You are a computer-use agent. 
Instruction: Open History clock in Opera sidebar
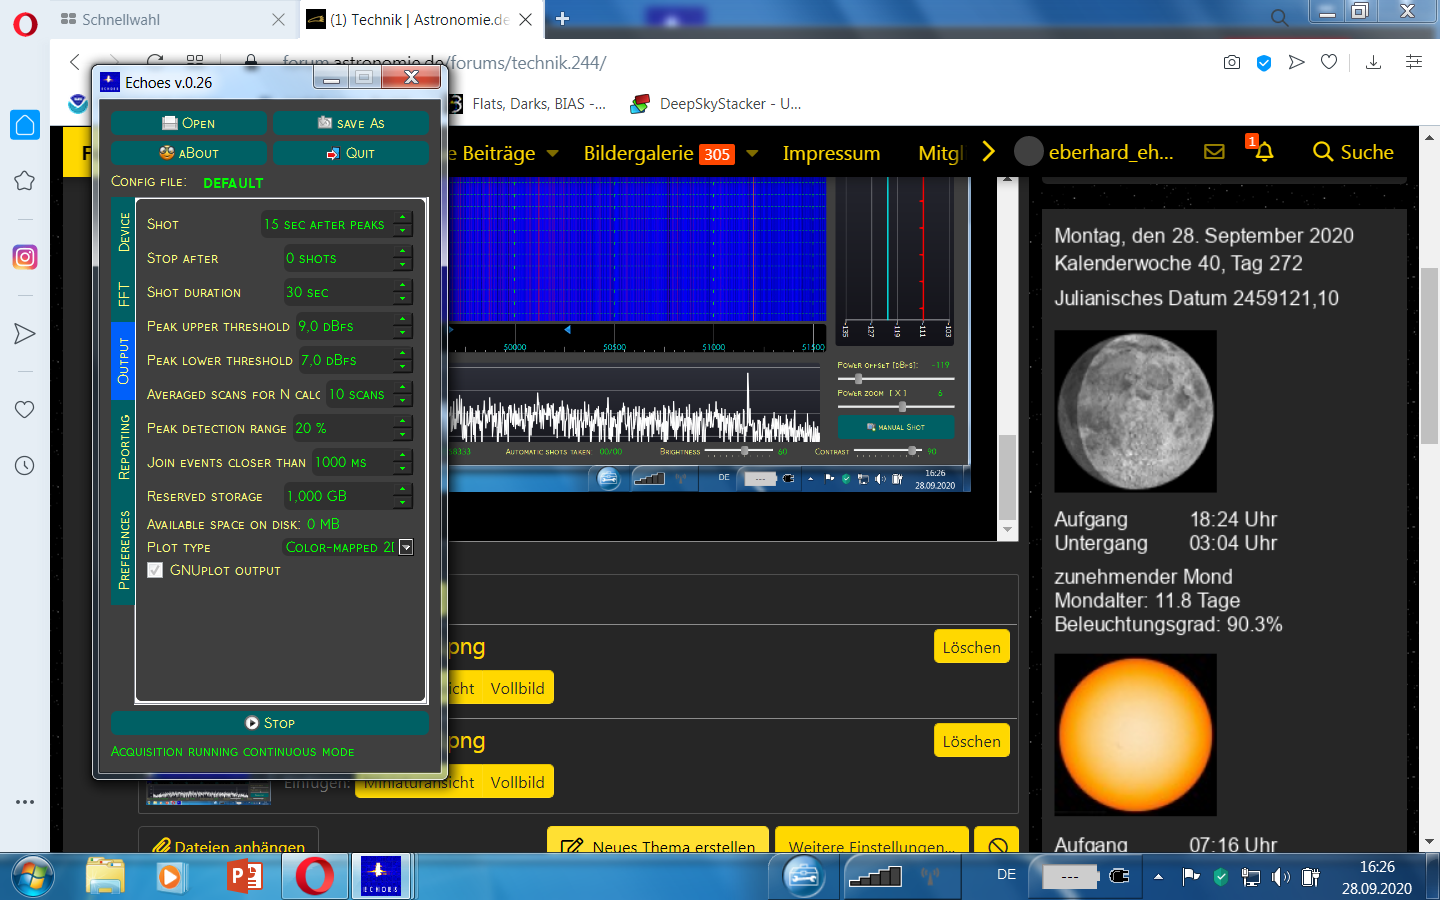pyautogui.click(x=25, y=465)
